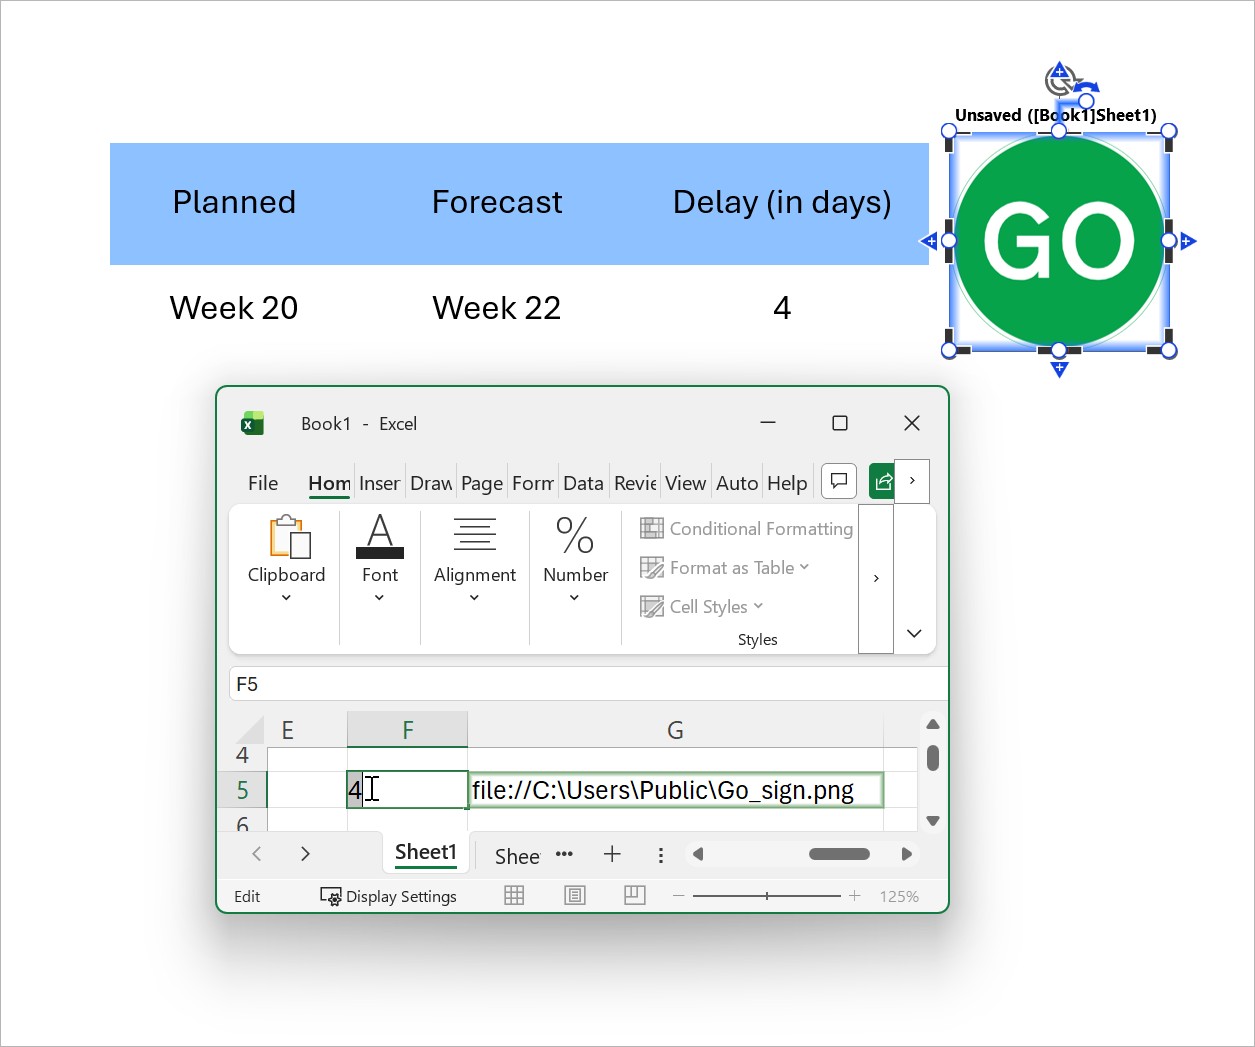Open the Comments pane icon
Screen dimensions: 1255x1047
[x=839, y=482]
